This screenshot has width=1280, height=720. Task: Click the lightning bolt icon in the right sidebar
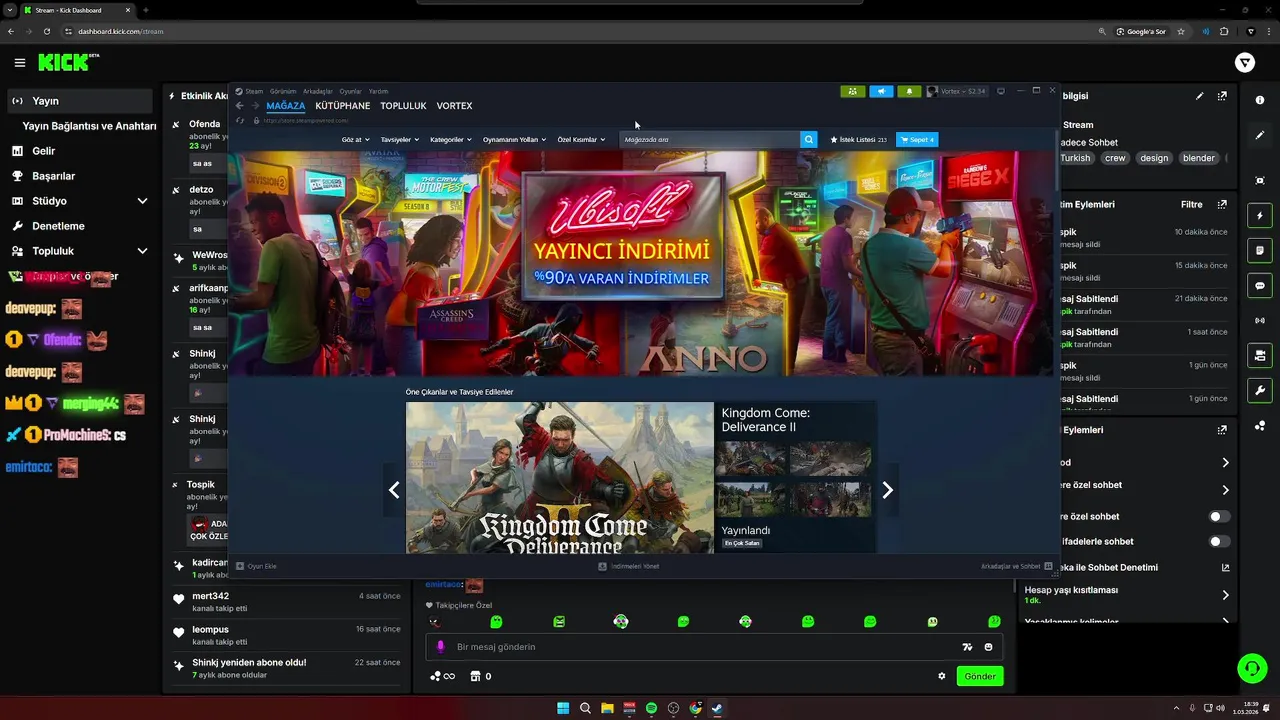(x=1260, y=215)
